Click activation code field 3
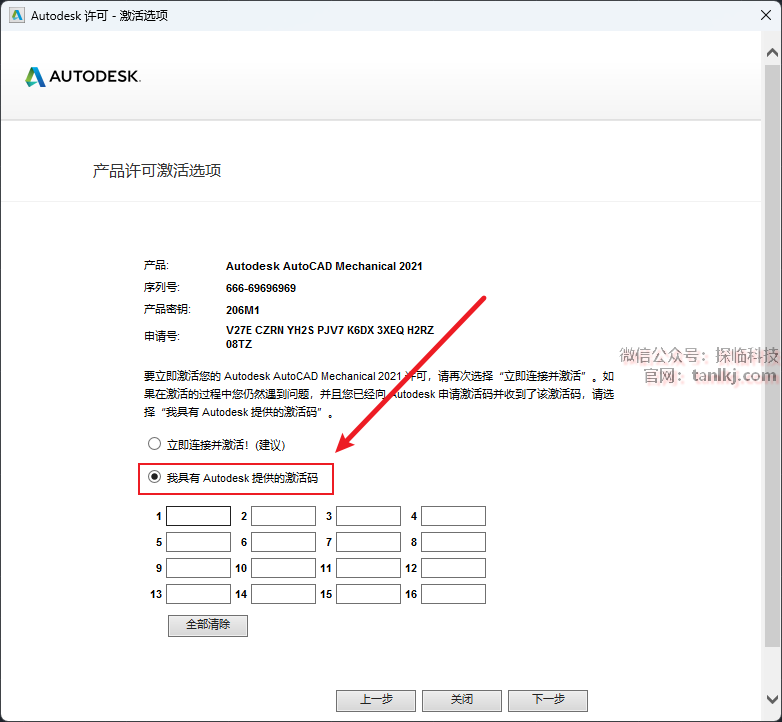 pos(369,516)
